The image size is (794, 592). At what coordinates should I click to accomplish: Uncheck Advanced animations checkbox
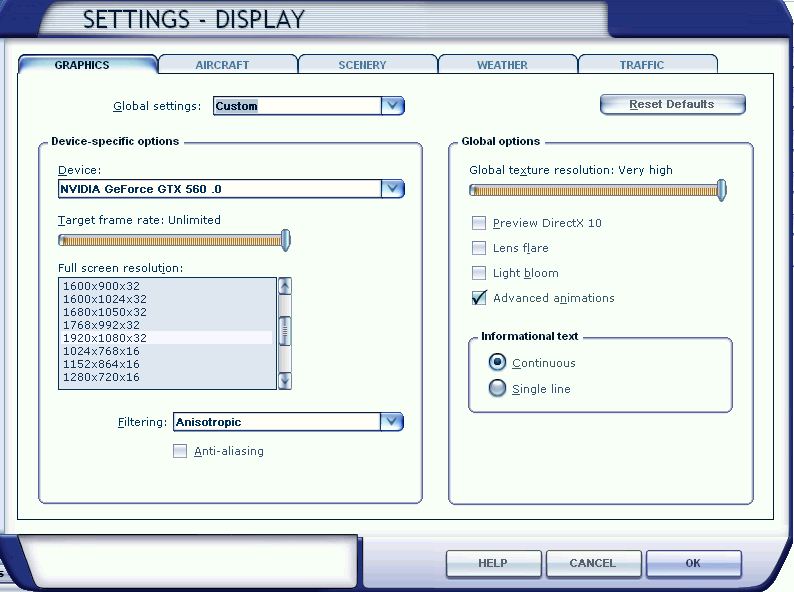(x=479, y=298)
